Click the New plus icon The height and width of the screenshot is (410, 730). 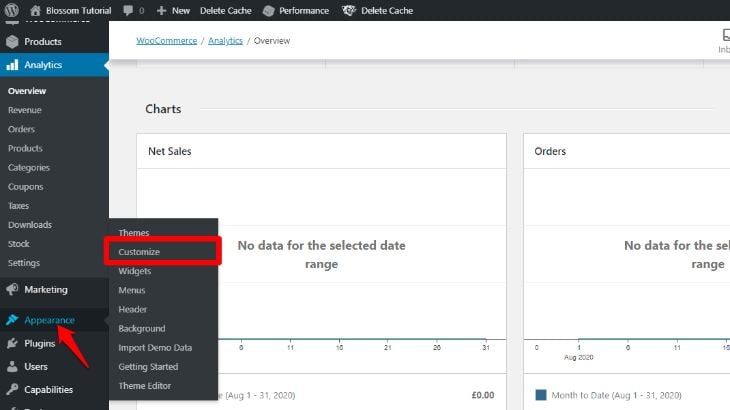[161, 10]
